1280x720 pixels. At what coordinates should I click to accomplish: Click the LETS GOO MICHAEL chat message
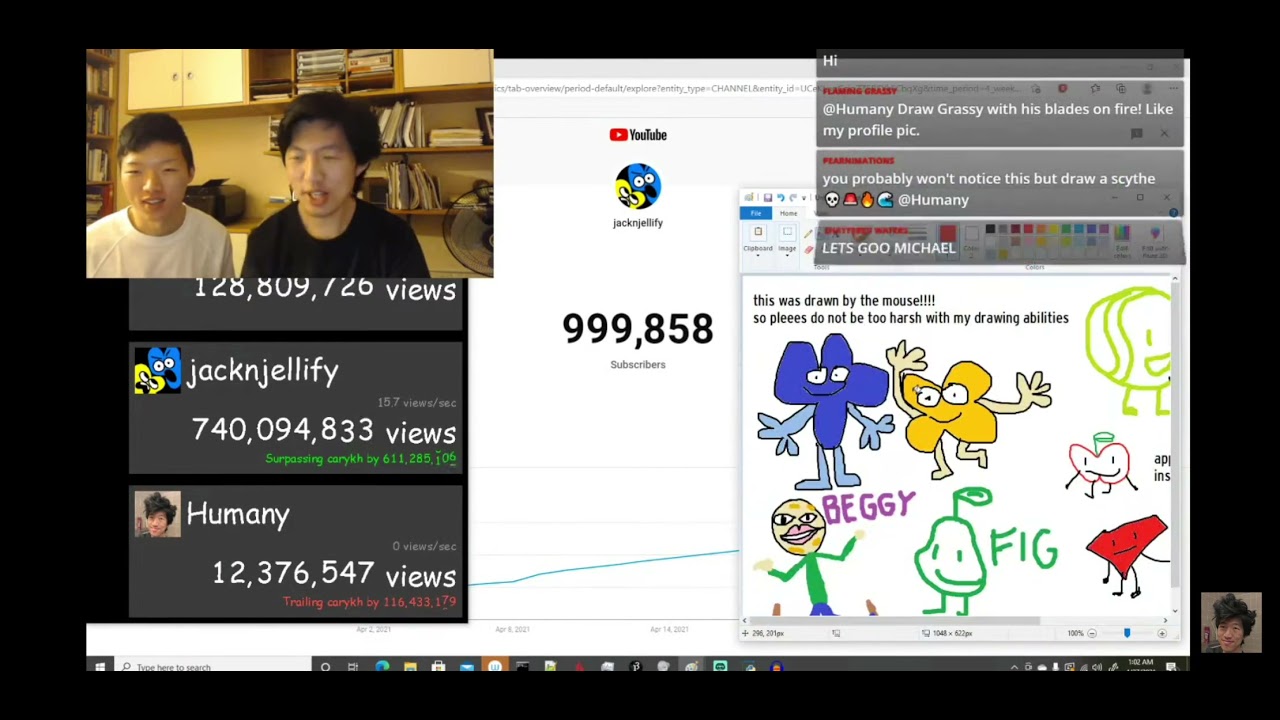point(888,248)
